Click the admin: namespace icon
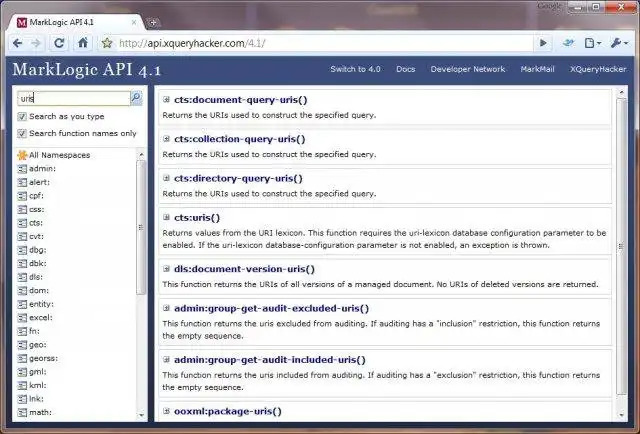Screen dimensions: 640x434 pos(22,169)
